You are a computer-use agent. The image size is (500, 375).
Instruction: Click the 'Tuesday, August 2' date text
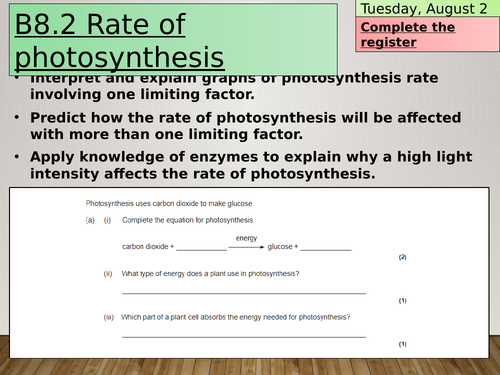(x=424, y=9)
